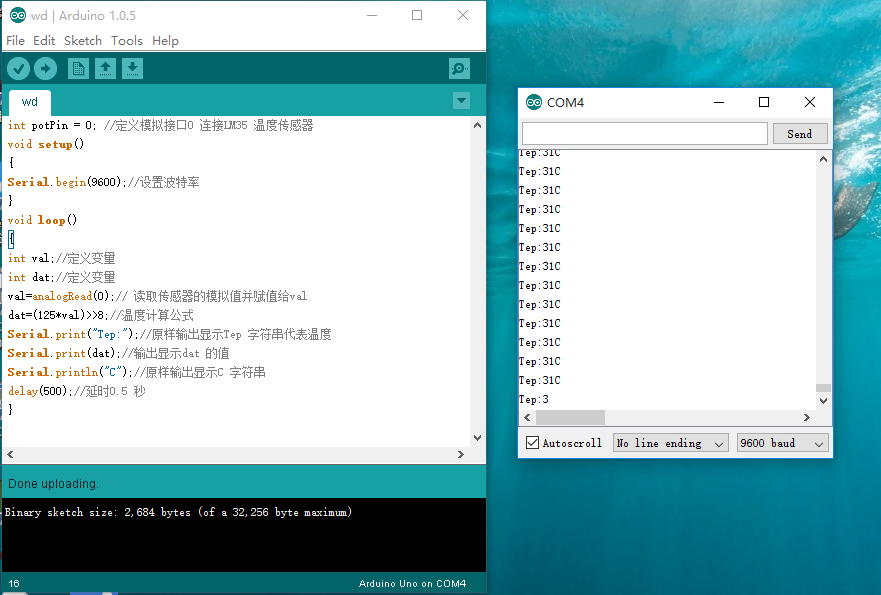The width and height of the screenshot is (881, 595).
Task: Click the Upload arrow icon in toolbar
Action: click(46, 69)
